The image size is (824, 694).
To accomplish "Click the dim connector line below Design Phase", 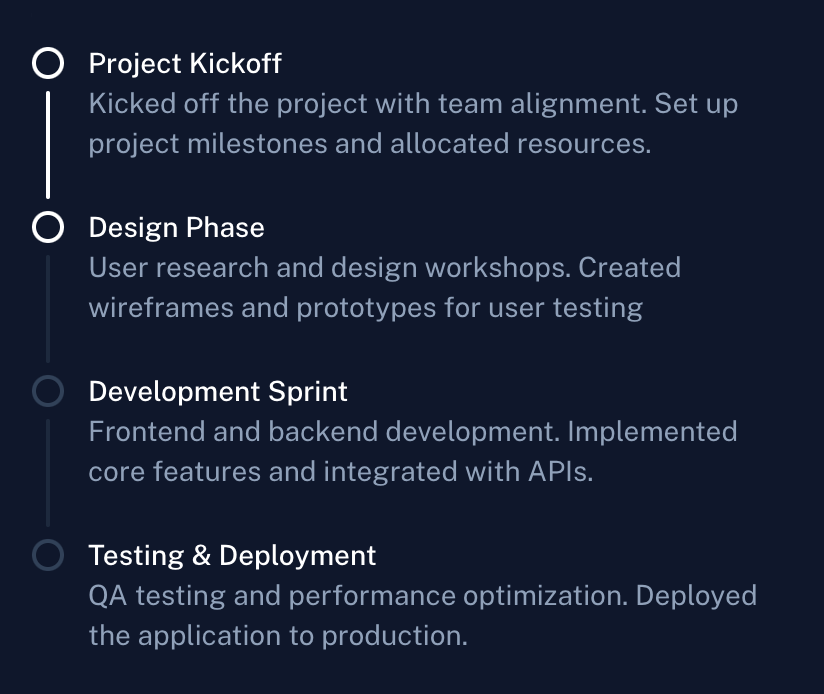I will pos(48,309).
